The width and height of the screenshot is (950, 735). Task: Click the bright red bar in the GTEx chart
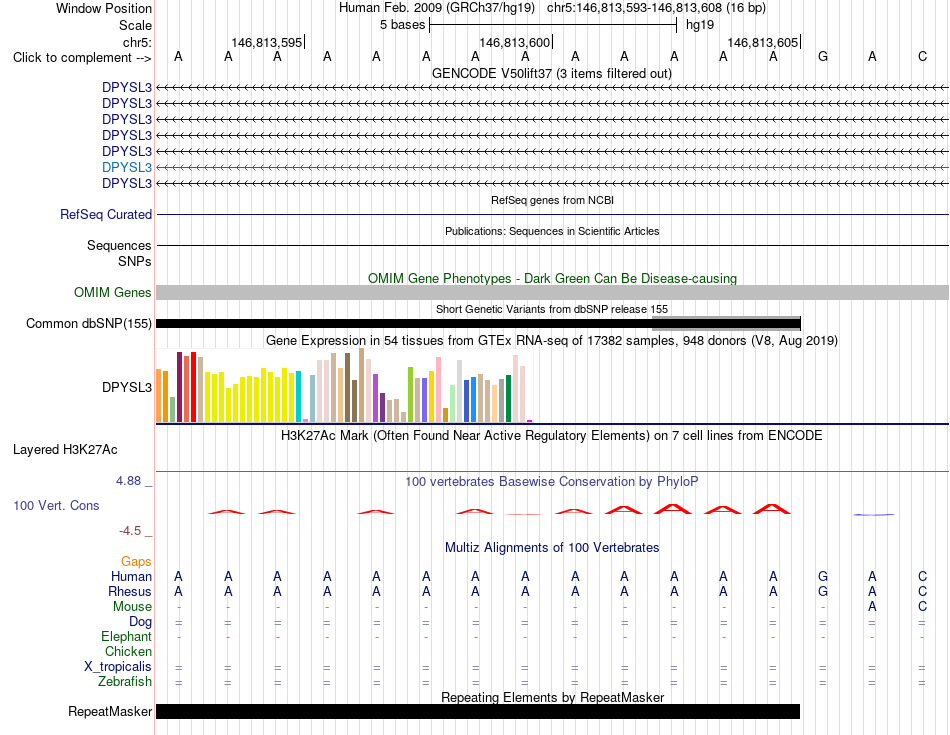[193, 387]
